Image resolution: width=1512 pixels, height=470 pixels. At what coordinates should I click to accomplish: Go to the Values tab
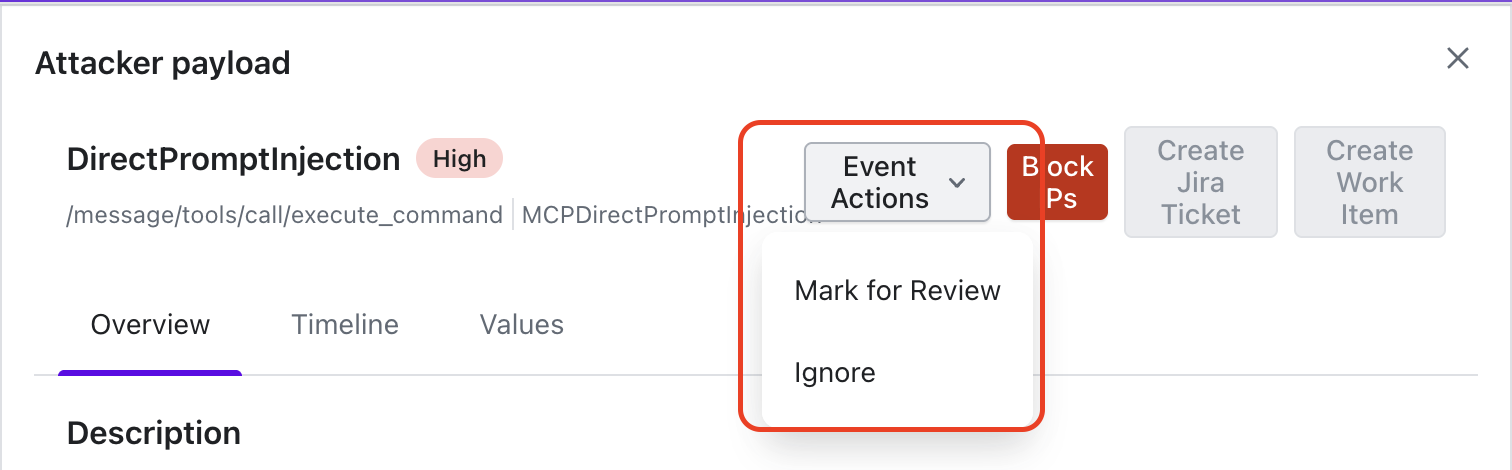click(521, 325)
